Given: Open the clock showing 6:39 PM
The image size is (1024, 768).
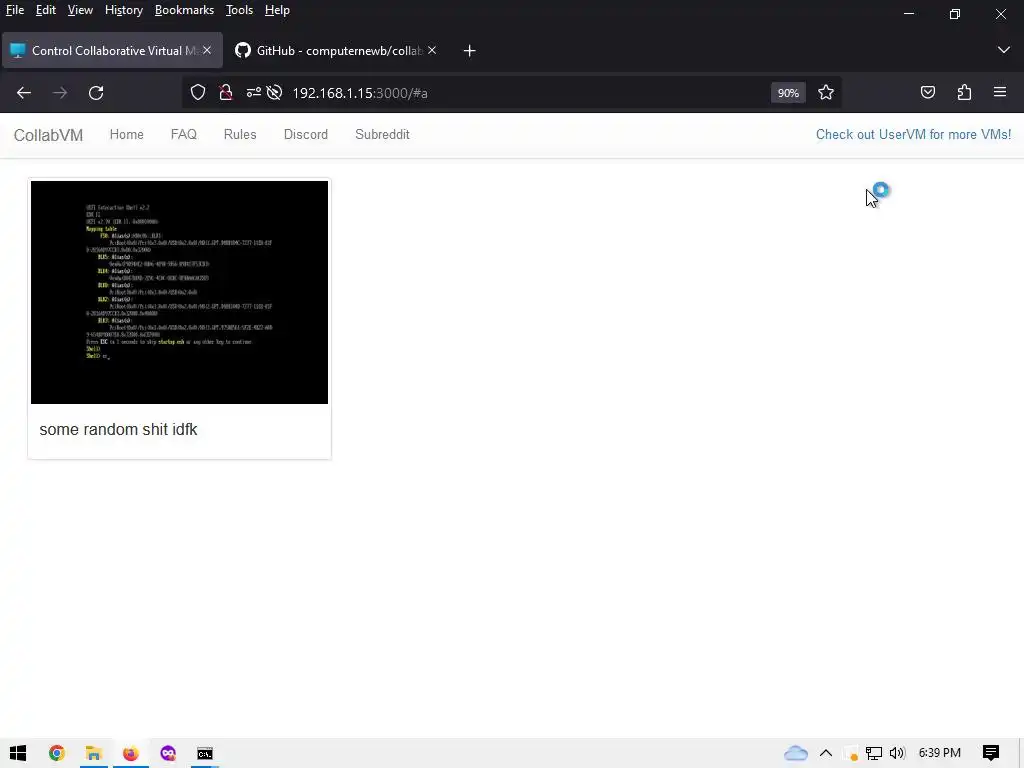Looking at the screenshot, I should click(939, 753).
